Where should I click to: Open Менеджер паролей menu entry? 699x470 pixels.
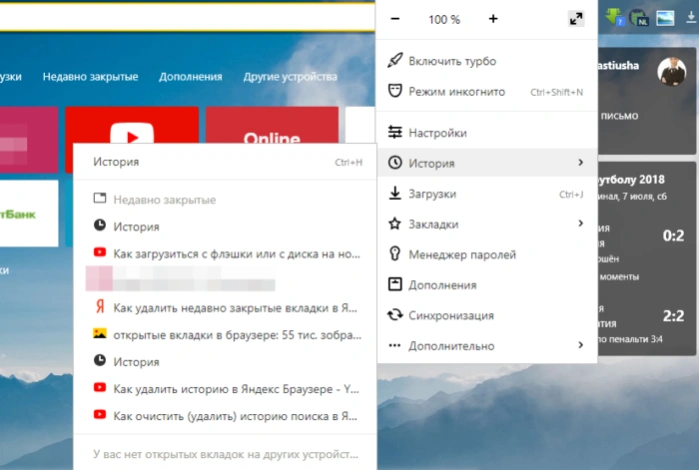(x=487, y=254)
